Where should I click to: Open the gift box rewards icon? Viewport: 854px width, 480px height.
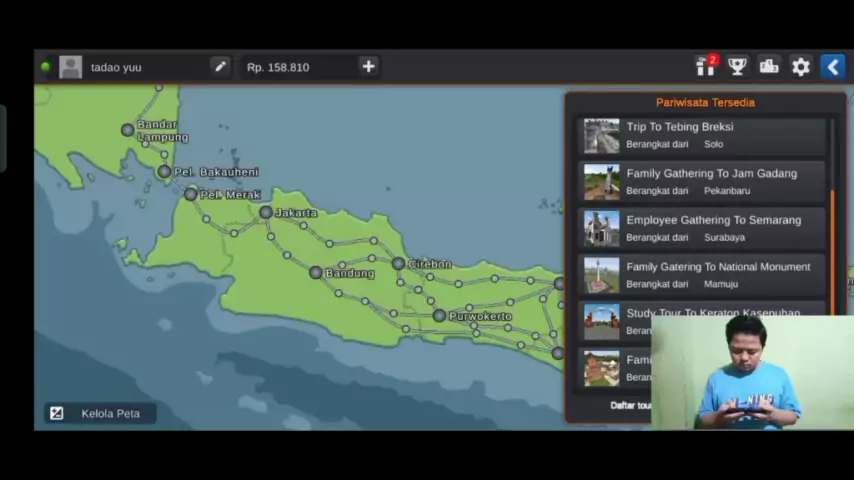706,67
